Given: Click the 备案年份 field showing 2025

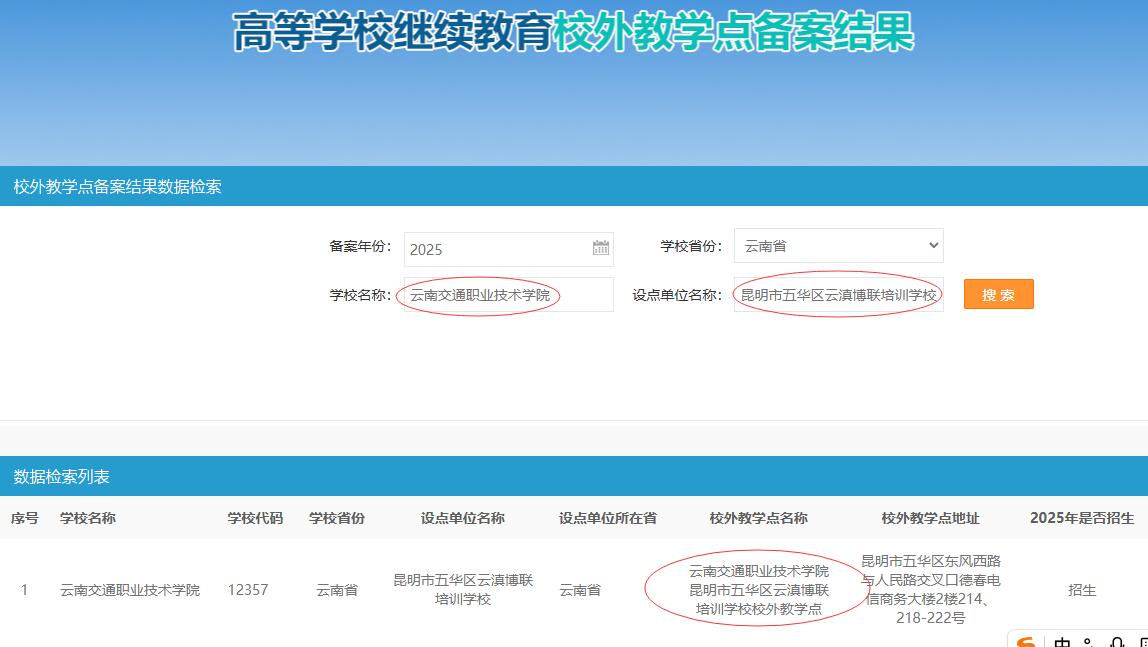Looking at the screenshot, I should point(497,249).
